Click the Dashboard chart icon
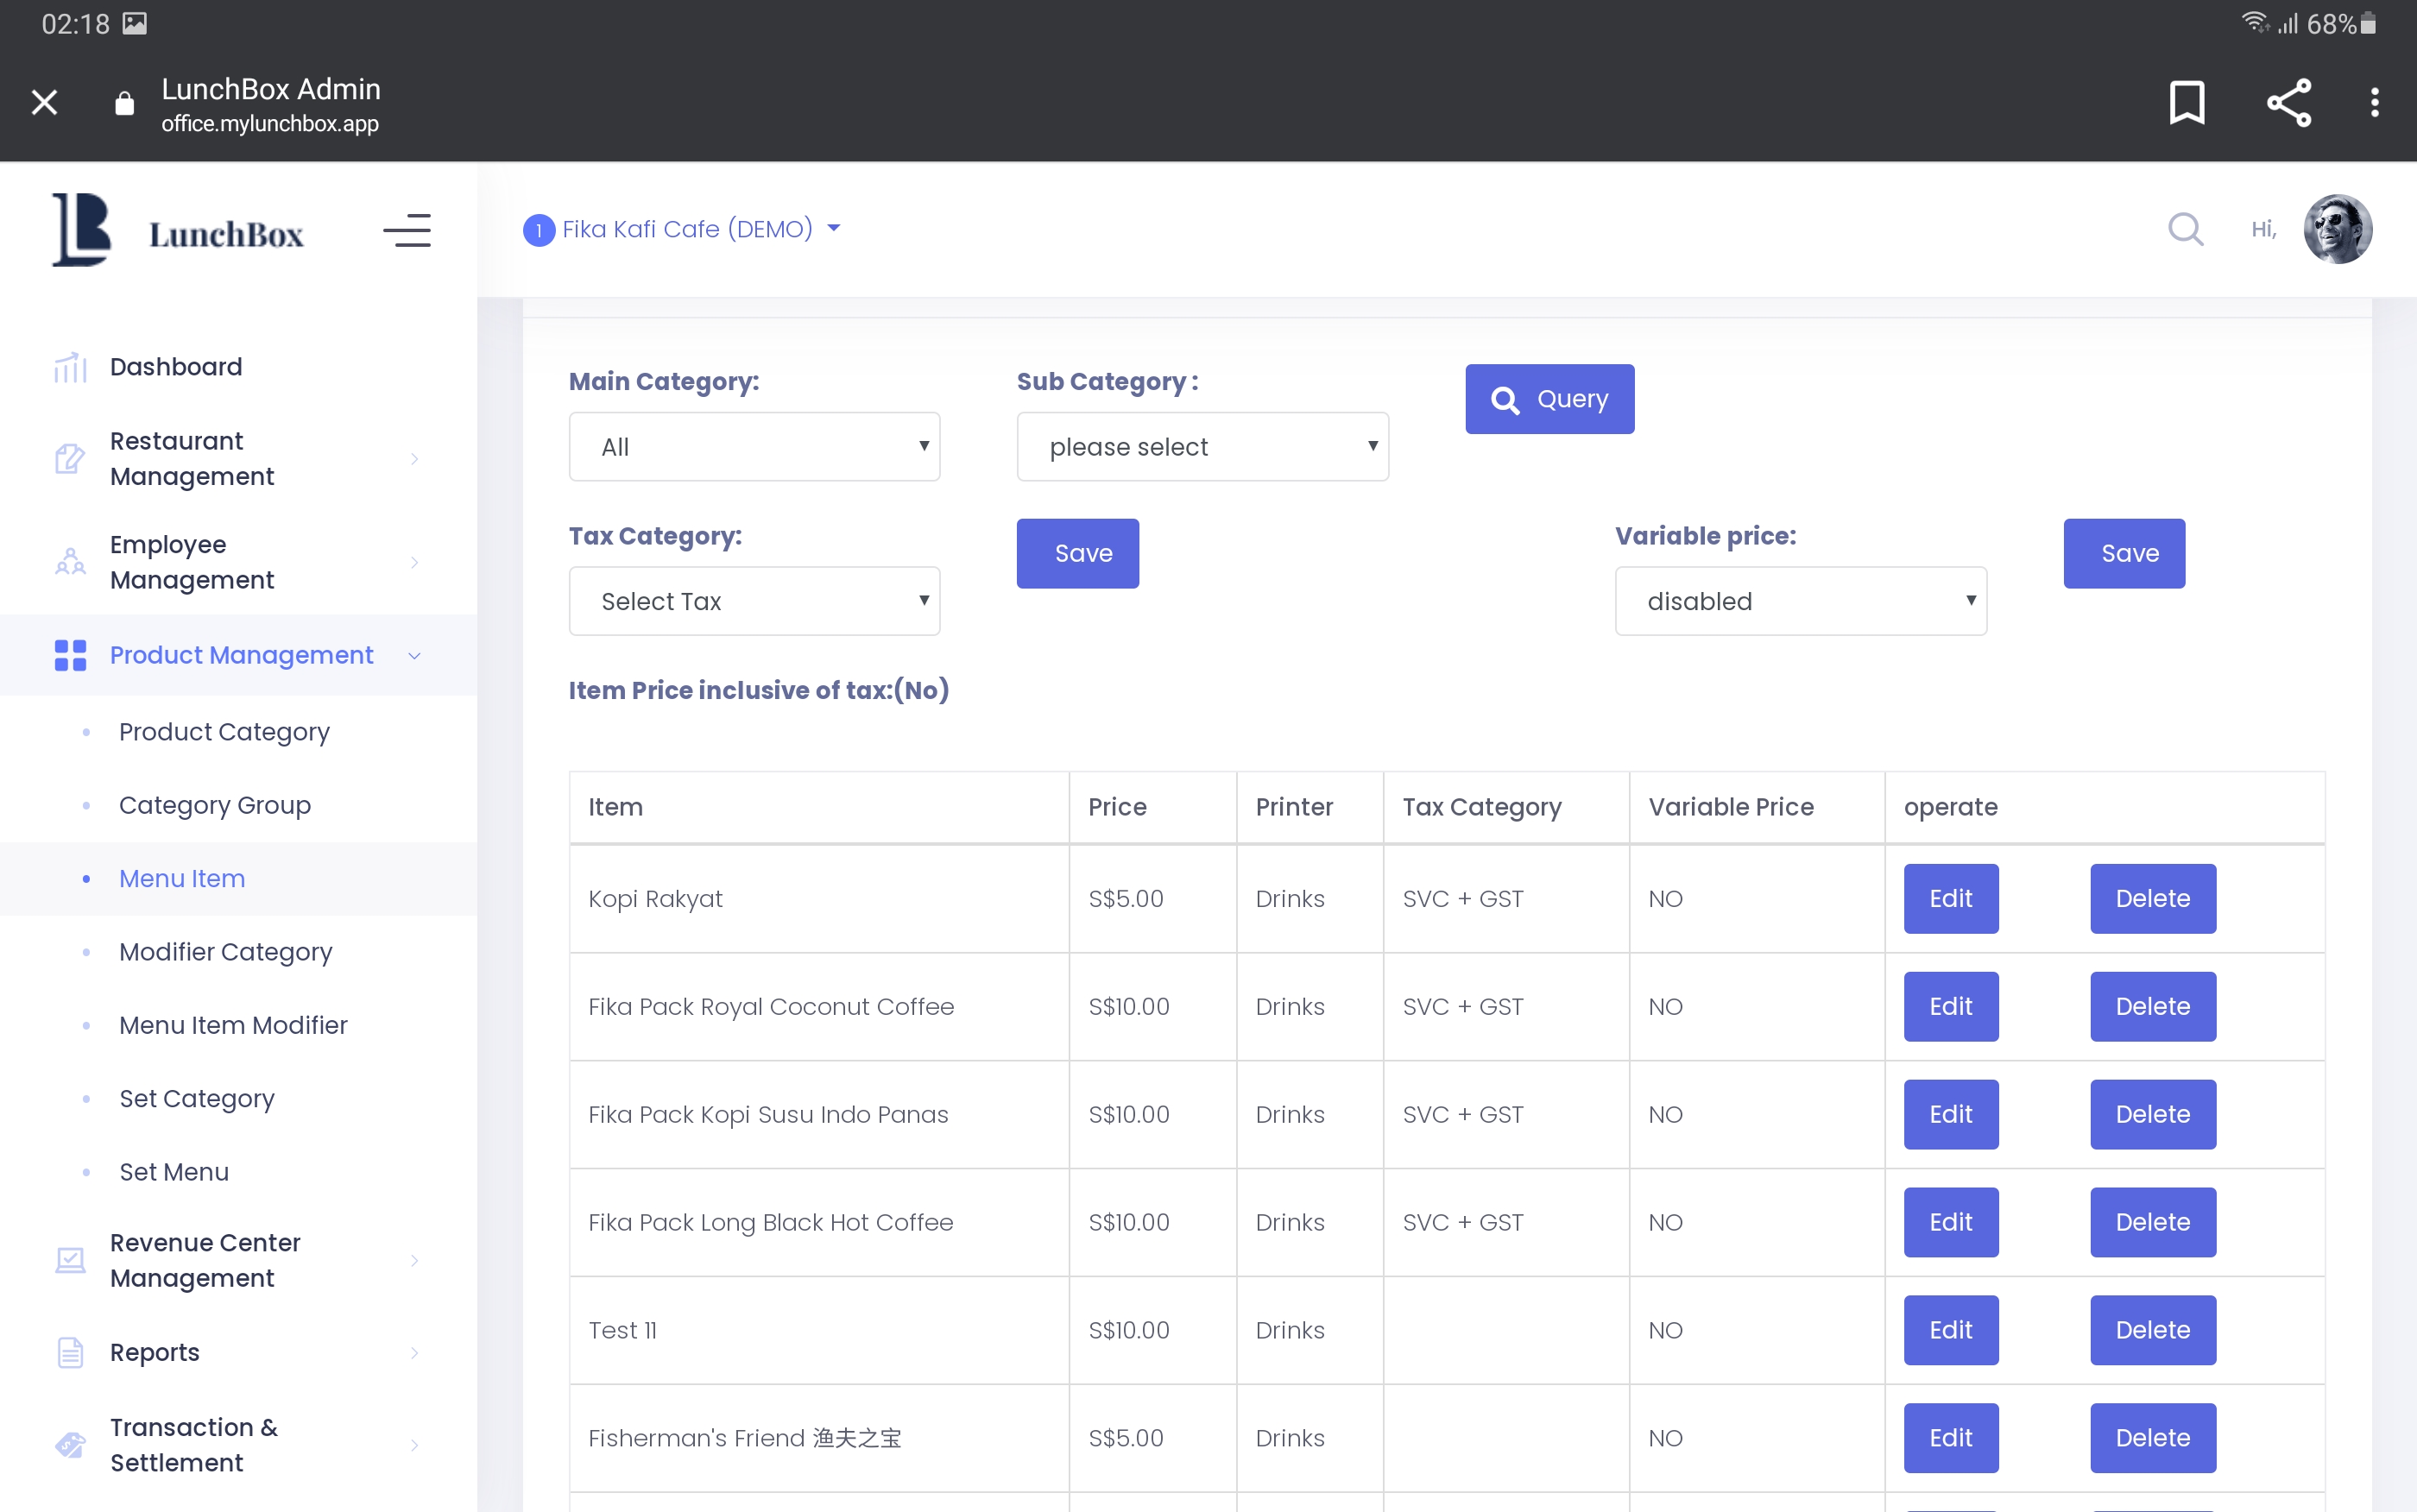The height and width of the screenshot is (1512, 2417). pyautogui.click(x=70, y=367)
